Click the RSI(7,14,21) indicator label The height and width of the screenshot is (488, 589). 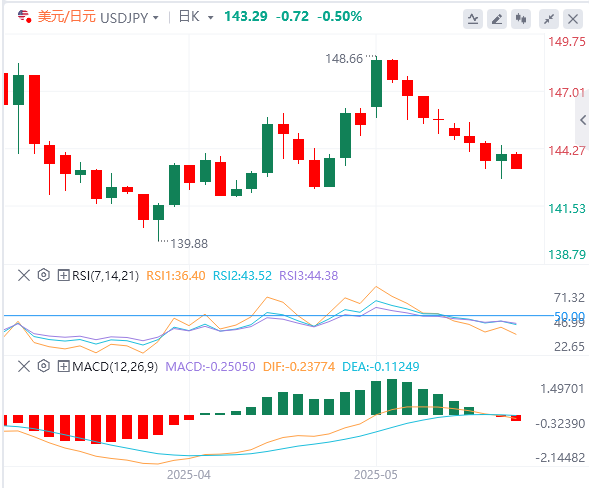pos(105,276)
